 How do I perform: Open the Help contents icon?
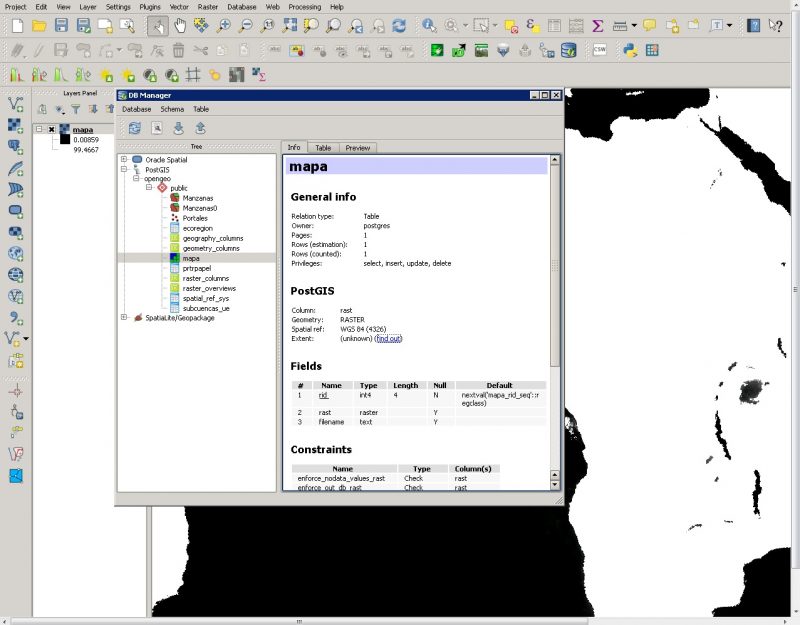[754, 26]
